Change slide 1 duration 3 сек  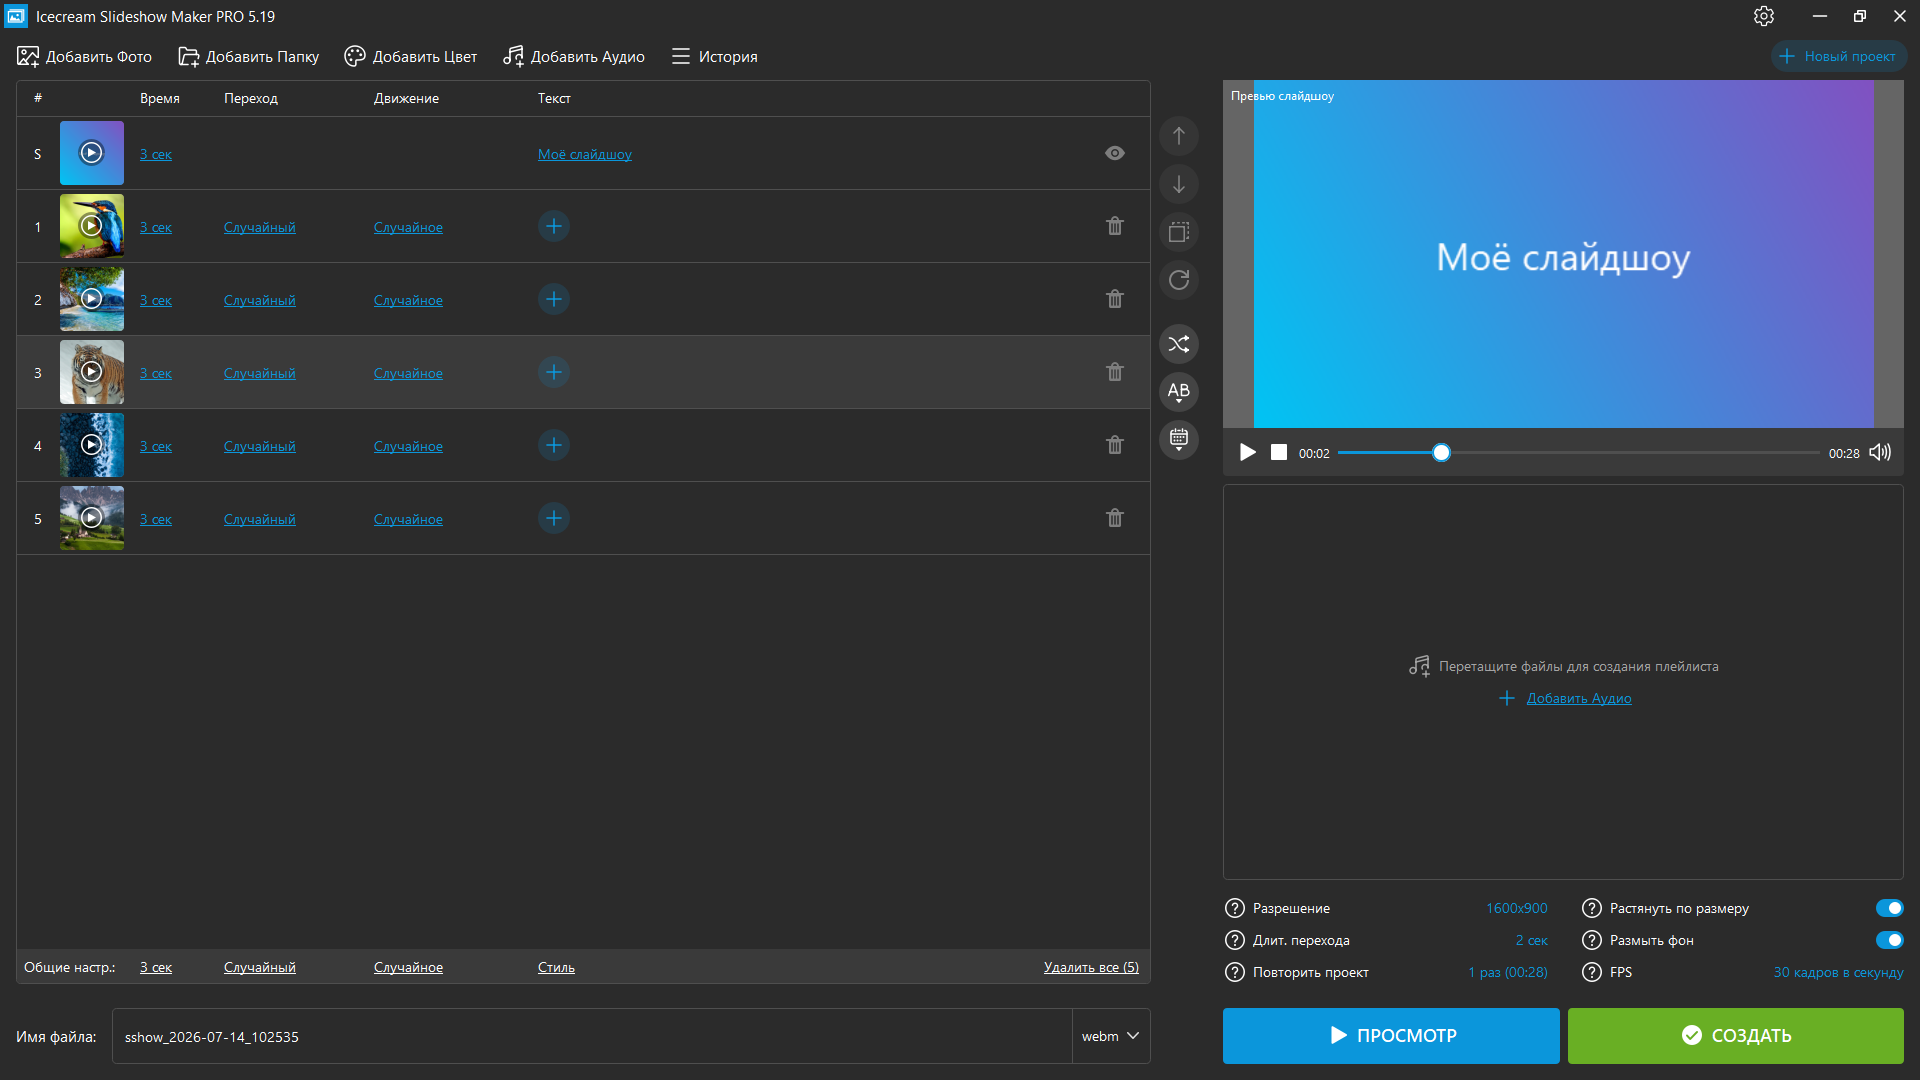tap(156, 227)
